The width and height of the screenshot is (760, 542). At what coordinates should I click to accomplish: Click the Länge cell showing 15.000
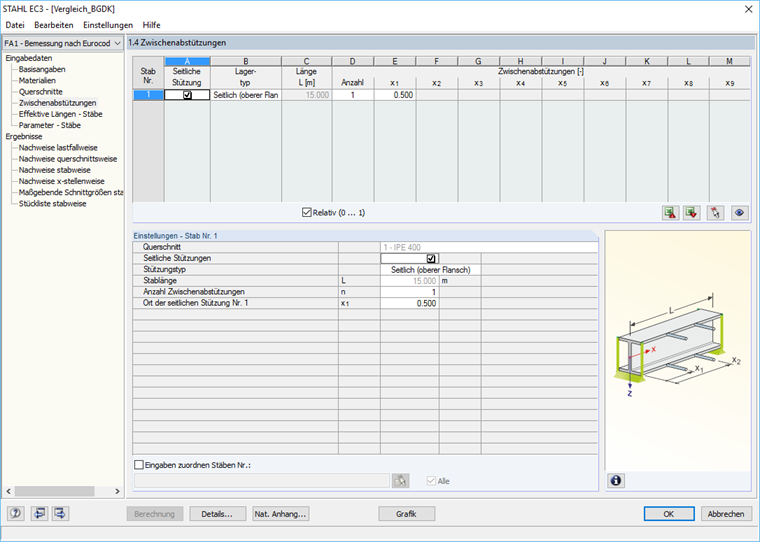click(x=307, y=95)
